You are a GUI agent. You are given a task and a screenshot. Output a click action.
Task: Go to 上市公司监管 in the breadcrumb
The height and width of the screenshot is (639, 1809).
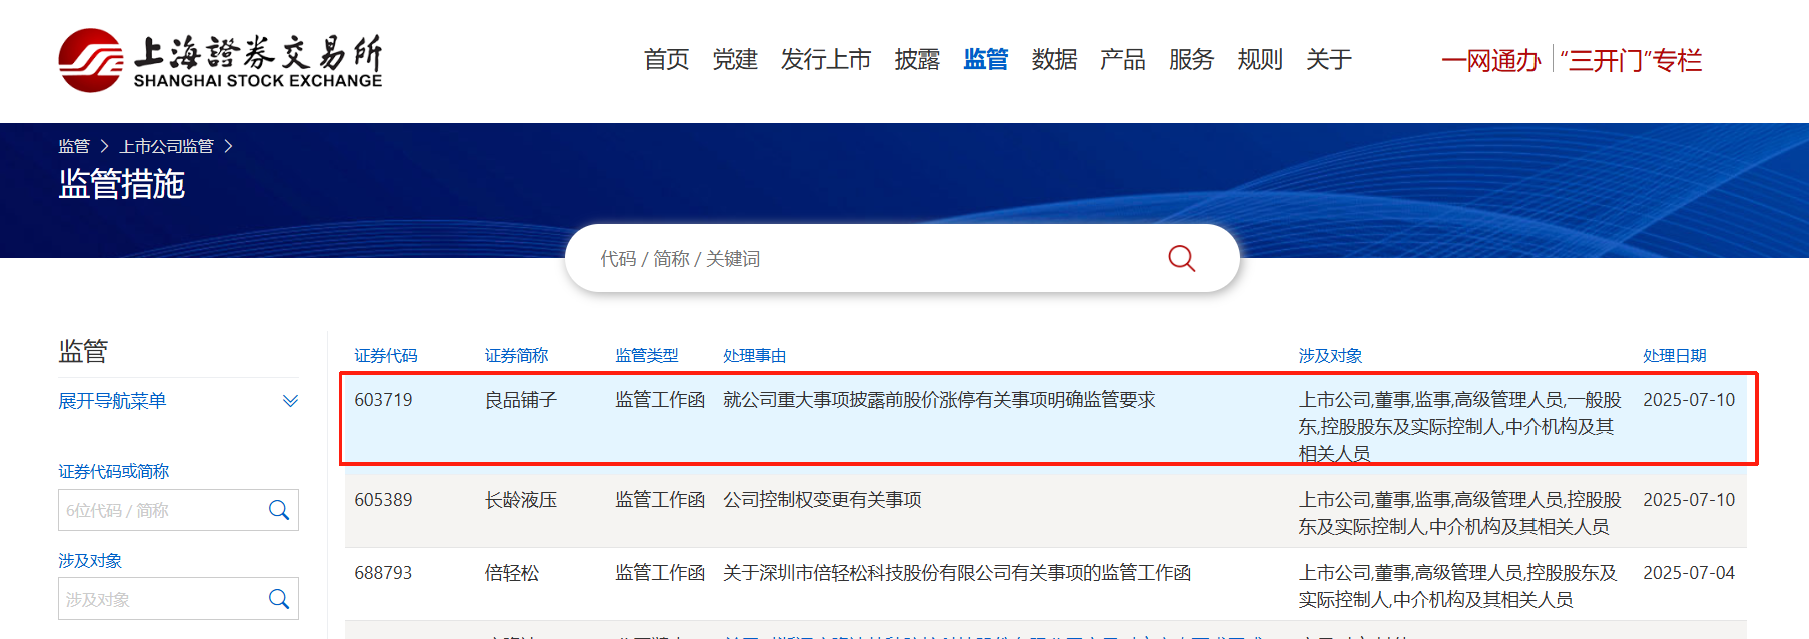click(167, 146)
